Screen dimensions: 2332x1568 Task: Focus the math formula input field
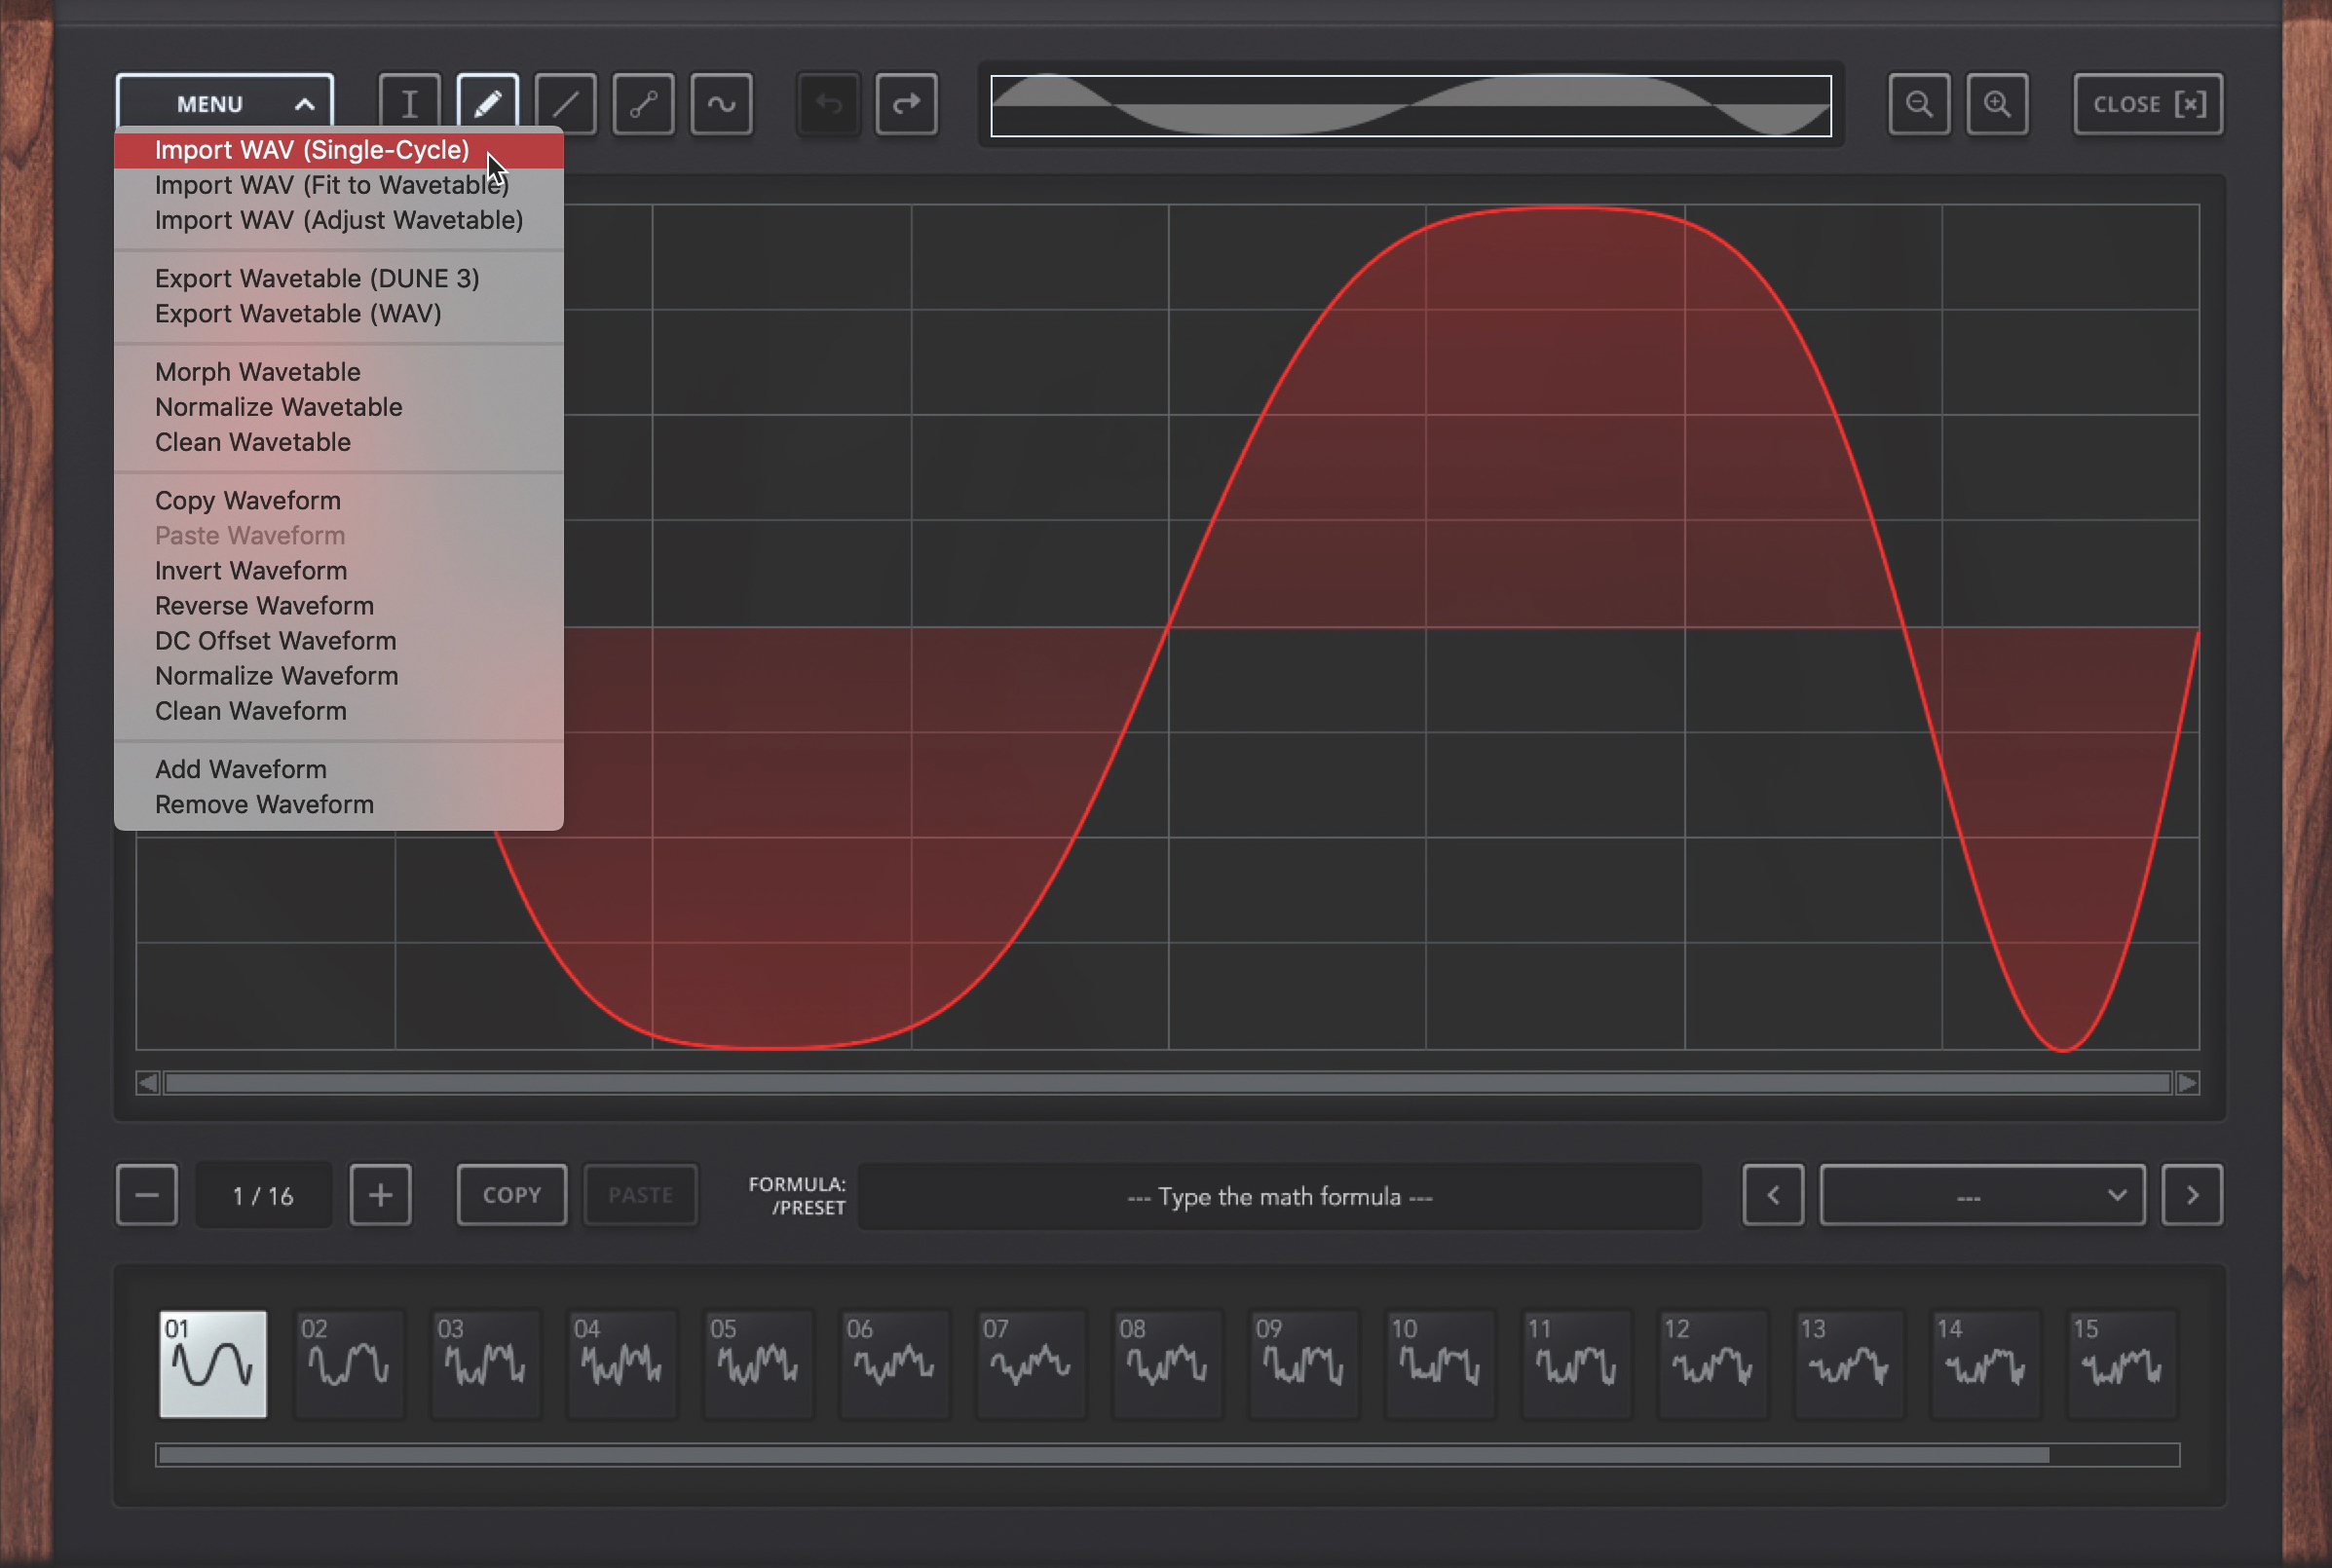click(x=1280, y=1196)
